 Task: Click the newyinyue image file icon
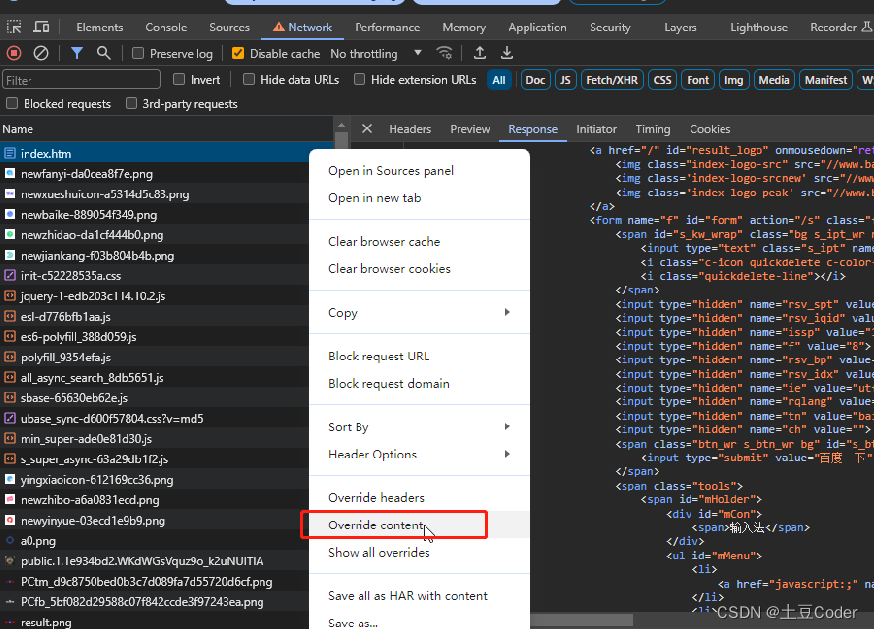[9, 520]
